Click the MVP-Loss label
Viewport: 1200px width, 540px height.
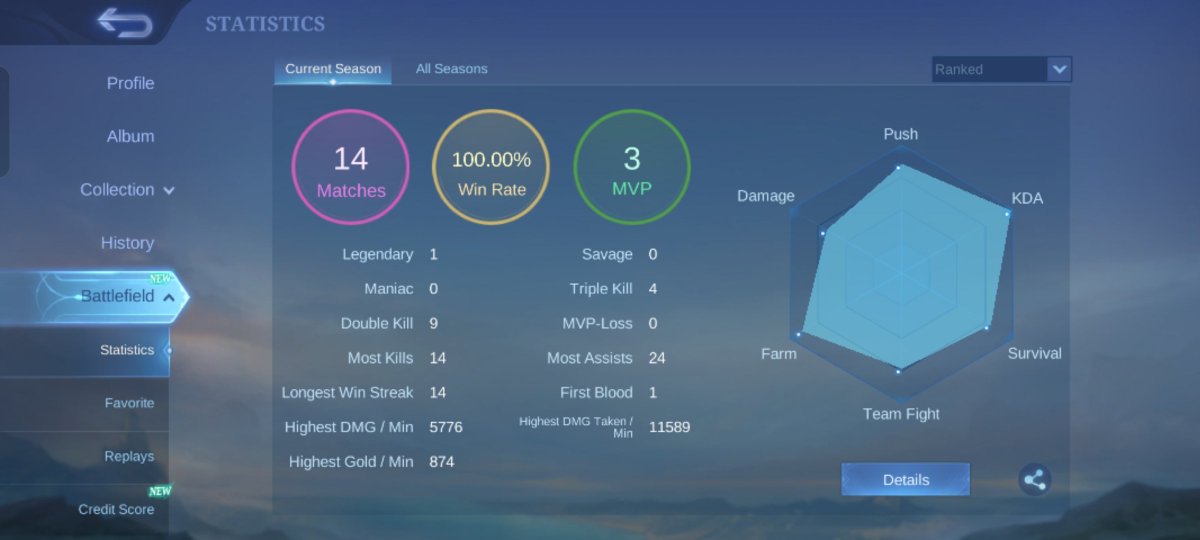point(598,323)
